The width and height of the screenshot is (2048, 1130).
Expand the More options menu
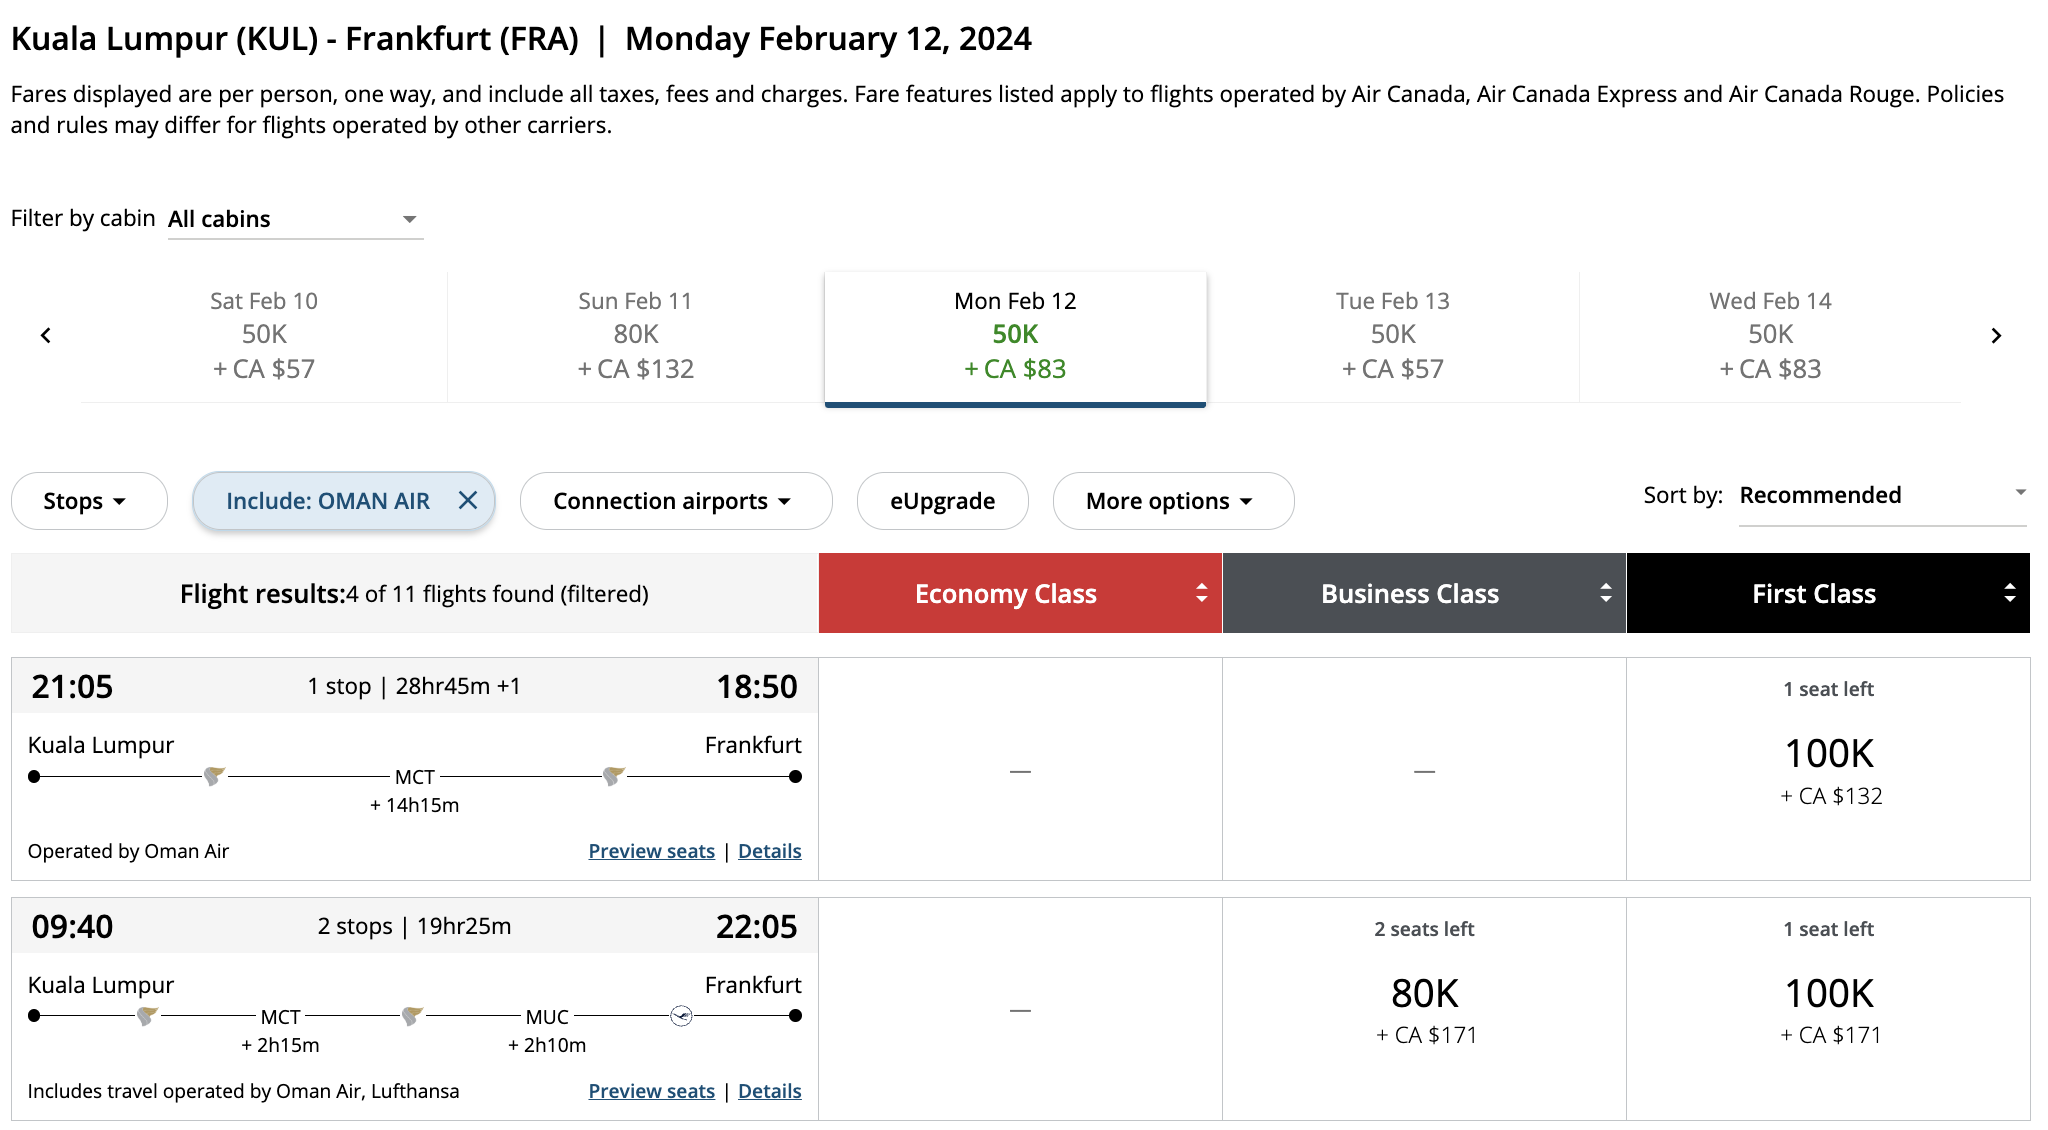pyautogui.click(x=1172, y=501)
